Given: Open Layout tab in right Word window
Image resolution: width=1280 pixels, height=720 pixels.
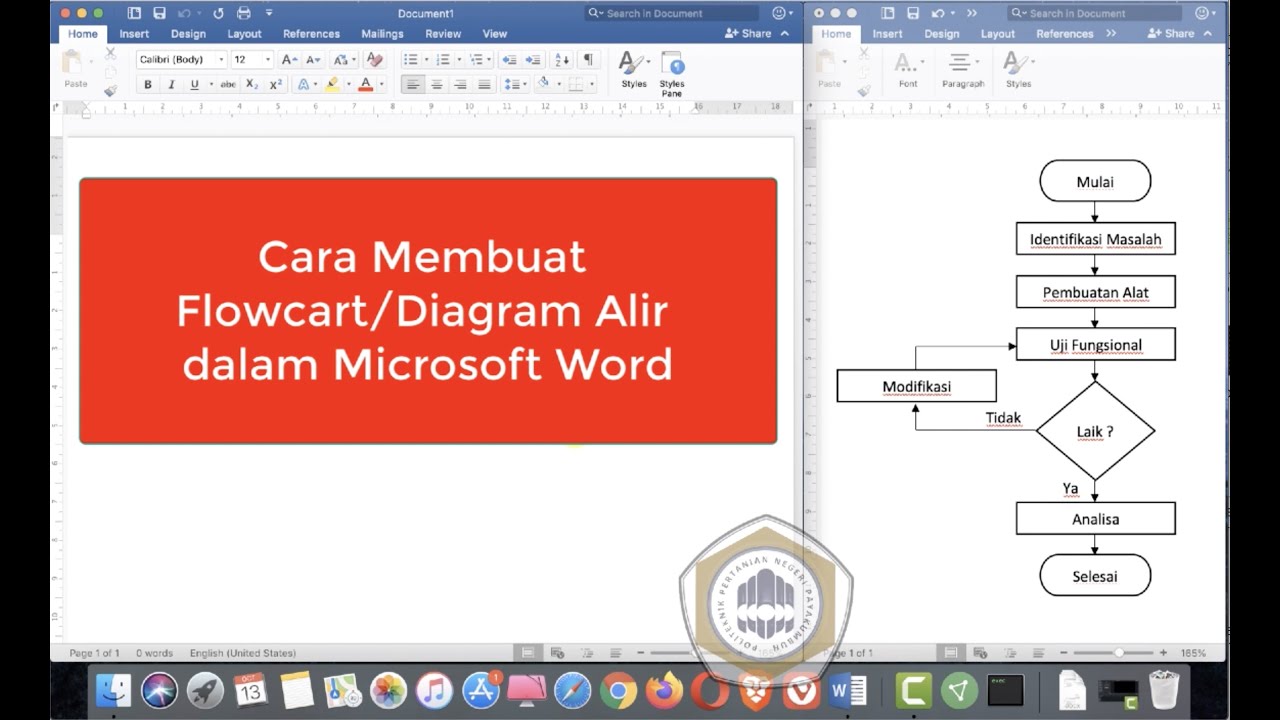Looking at the screenshot, I should click(997, 33).
